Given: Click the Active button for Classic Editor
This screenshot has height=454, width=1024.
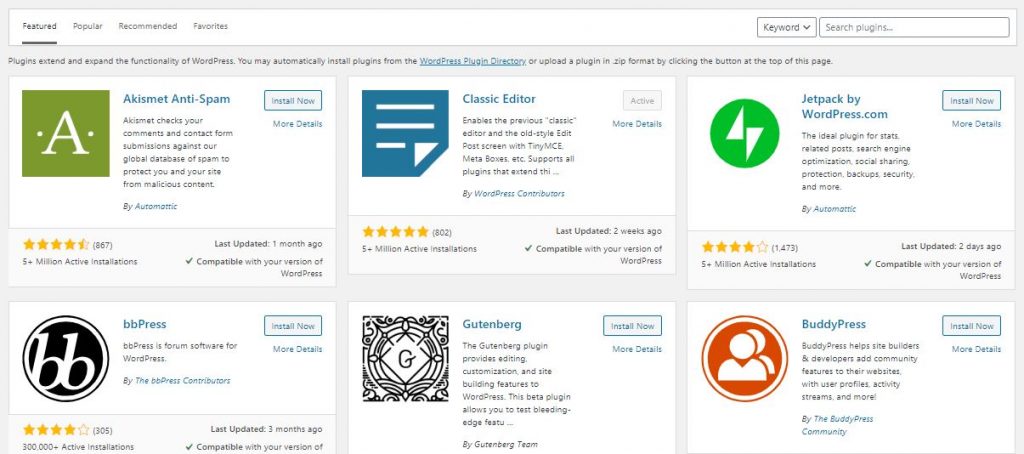Looking at the screenshot, I should pyautogui.click(x=642, y=101).
